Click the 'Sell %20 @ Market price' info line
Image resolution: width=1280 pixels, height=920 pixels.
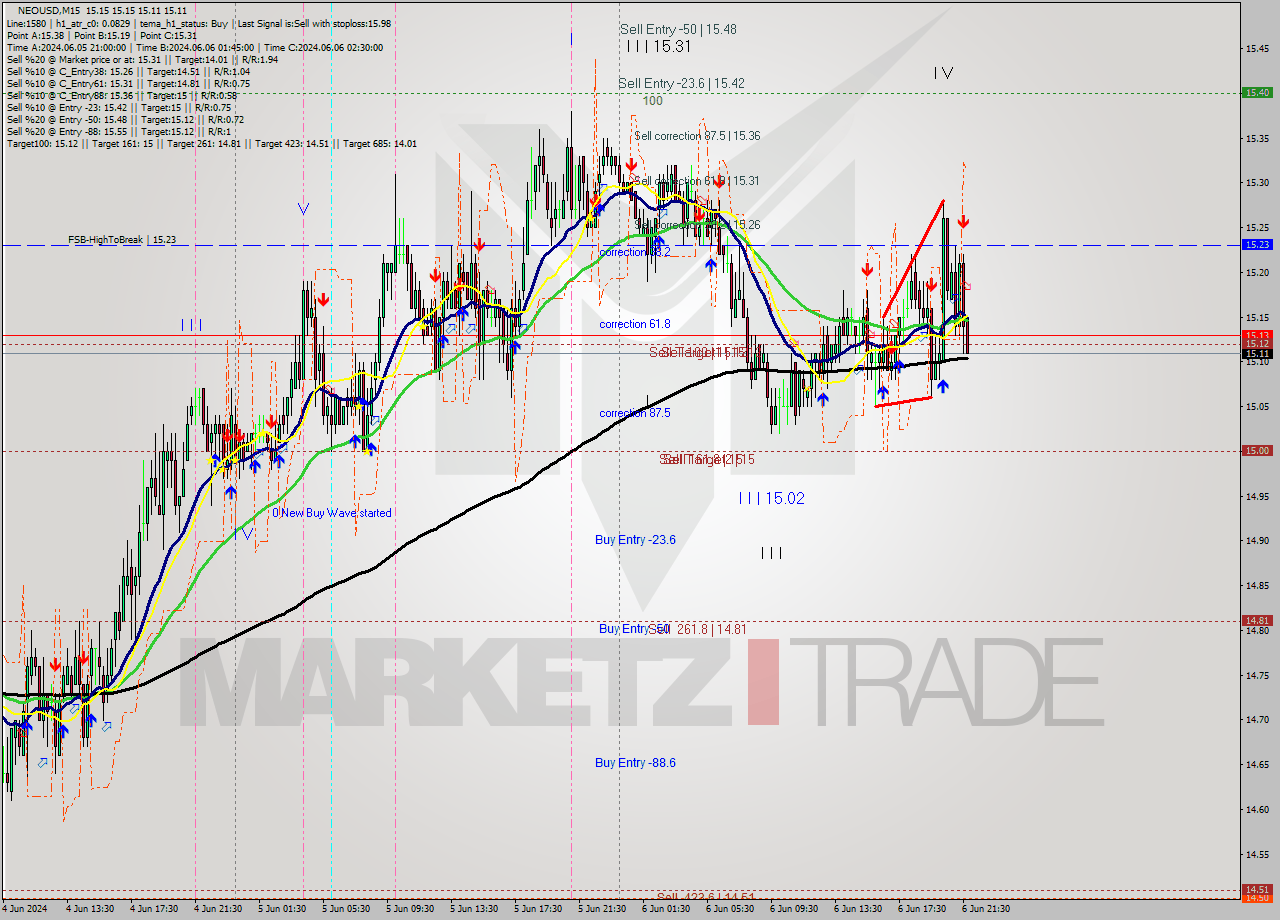pyautogui.click(x=142, y=59)
